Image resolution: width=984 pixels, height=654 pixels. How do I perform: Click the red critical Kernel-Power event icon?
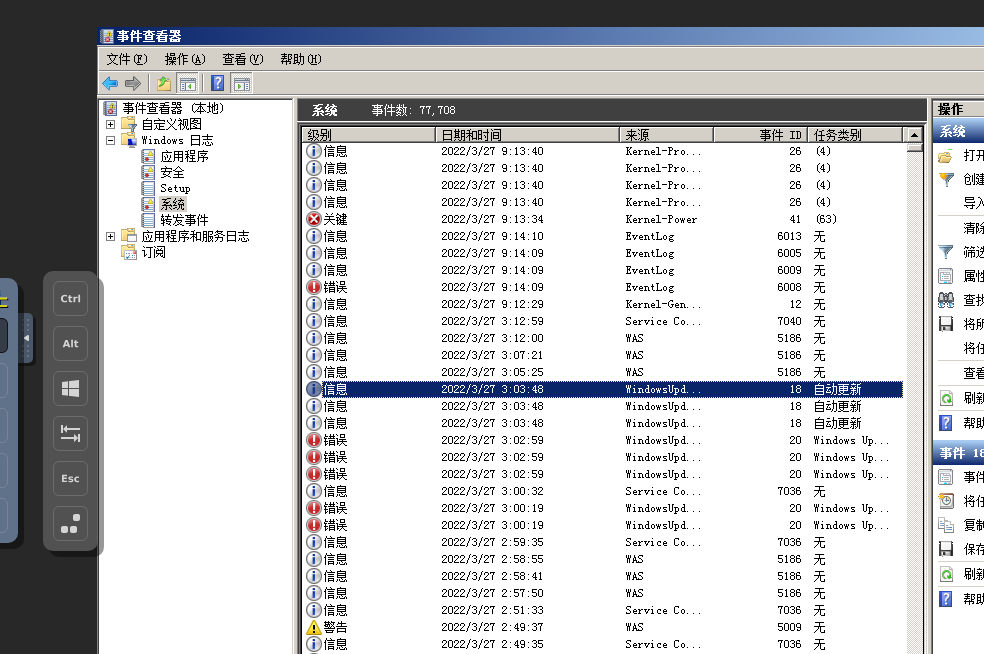314,219
